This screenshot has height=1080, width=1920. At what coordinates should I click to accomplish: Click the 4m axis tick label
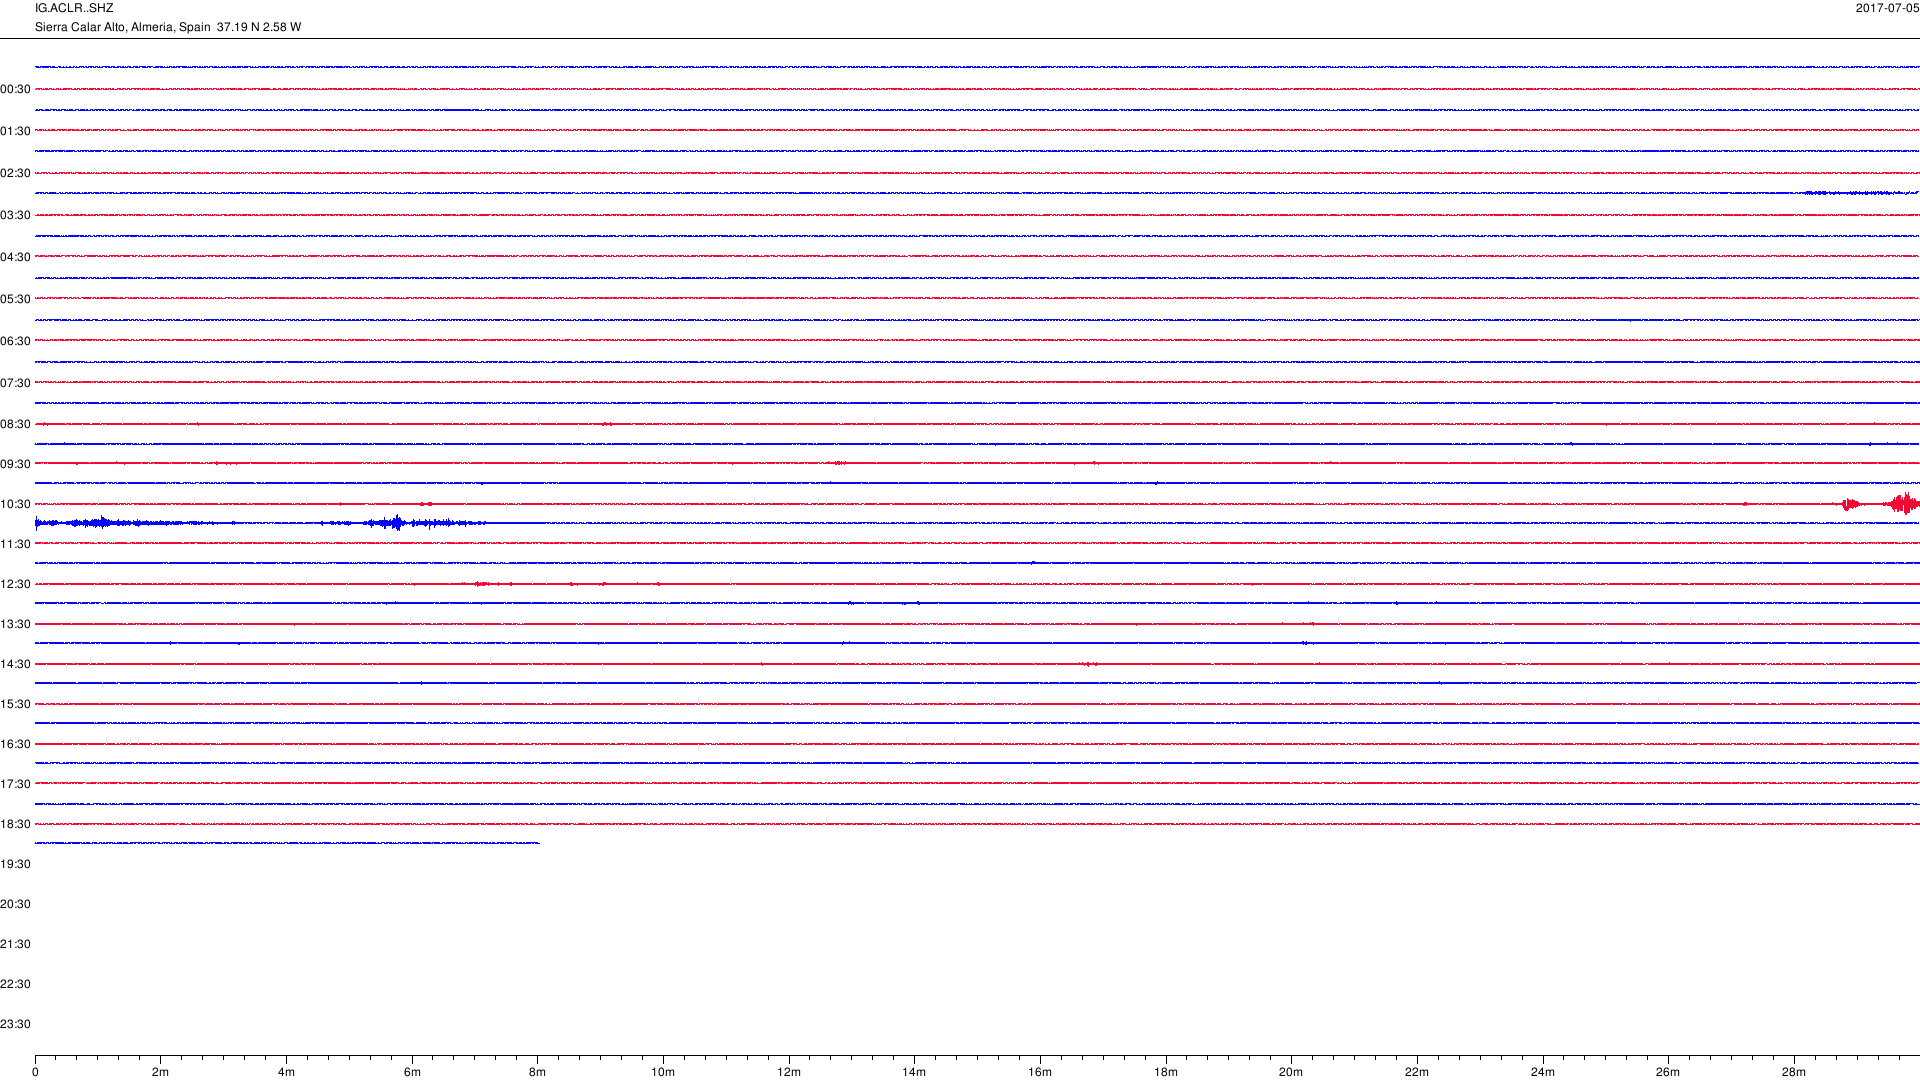(286, 1072)
